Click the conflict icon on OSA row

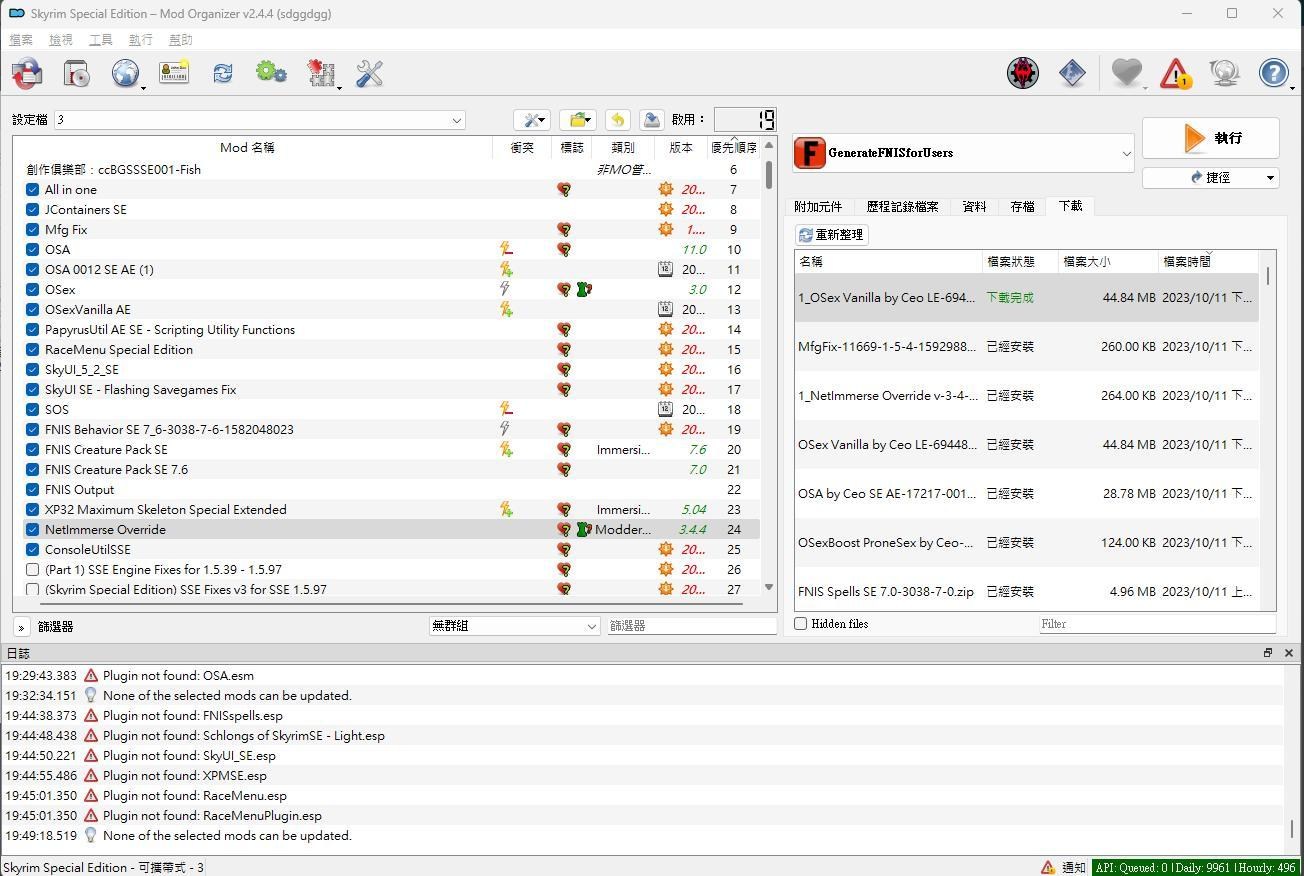pyautogui.click(x=506, y=249)
